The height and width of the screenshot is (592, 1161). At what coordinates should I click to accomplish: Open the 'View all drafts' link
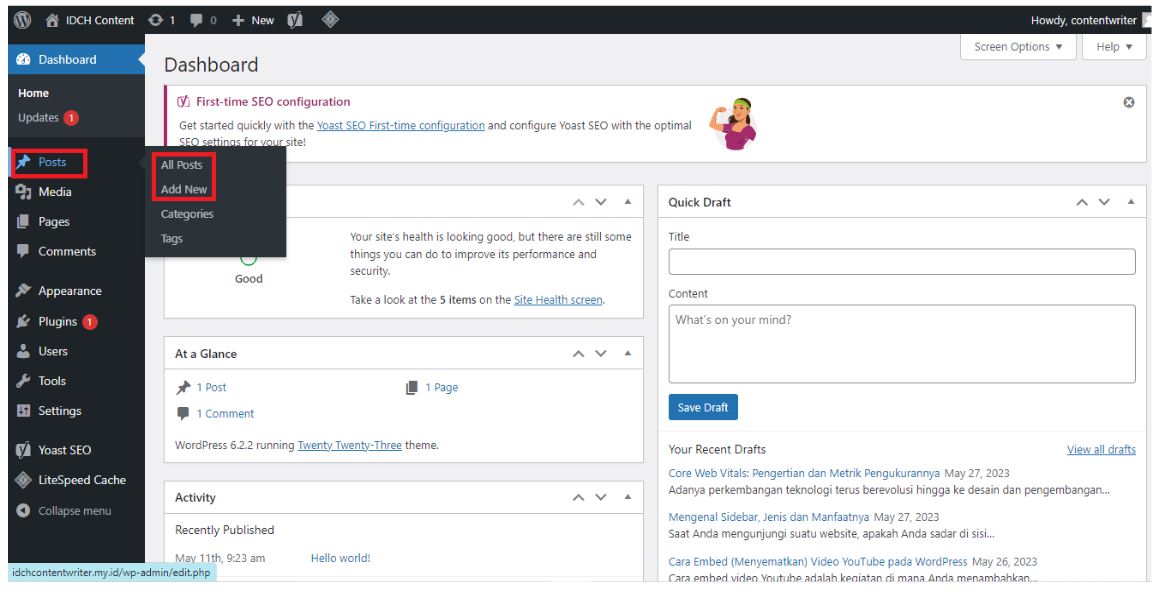1104,449
